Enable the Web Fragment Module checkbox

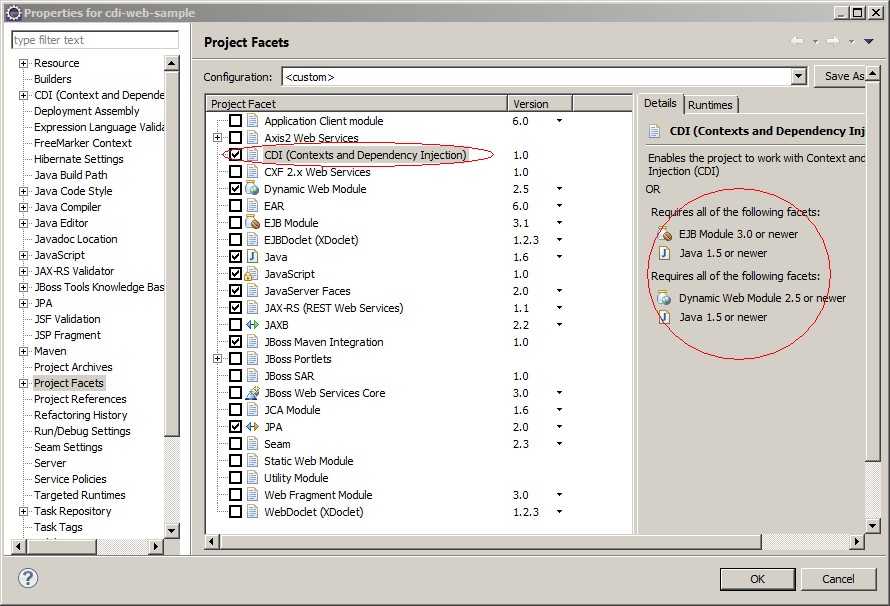click(236, 495)
